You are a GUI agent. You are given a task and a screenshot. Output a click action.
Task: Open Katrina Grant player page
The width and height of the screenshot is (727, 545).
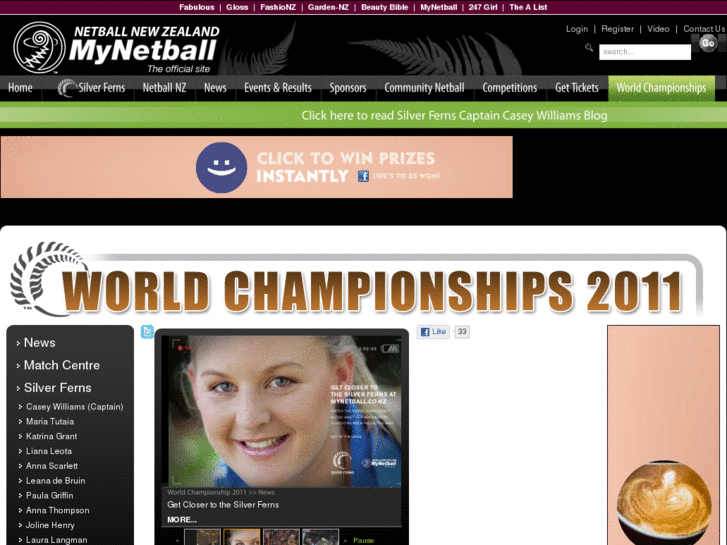(x=51, y=436)
